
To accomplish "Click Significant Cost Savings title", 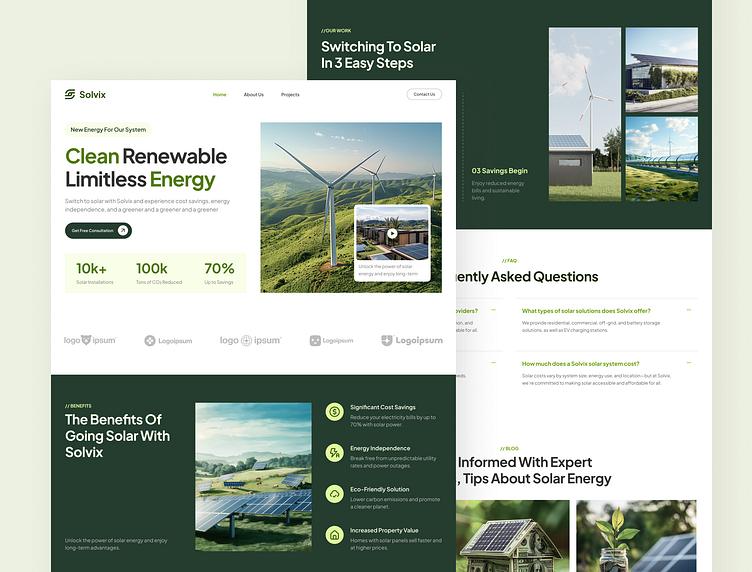I will pos(383,407).
